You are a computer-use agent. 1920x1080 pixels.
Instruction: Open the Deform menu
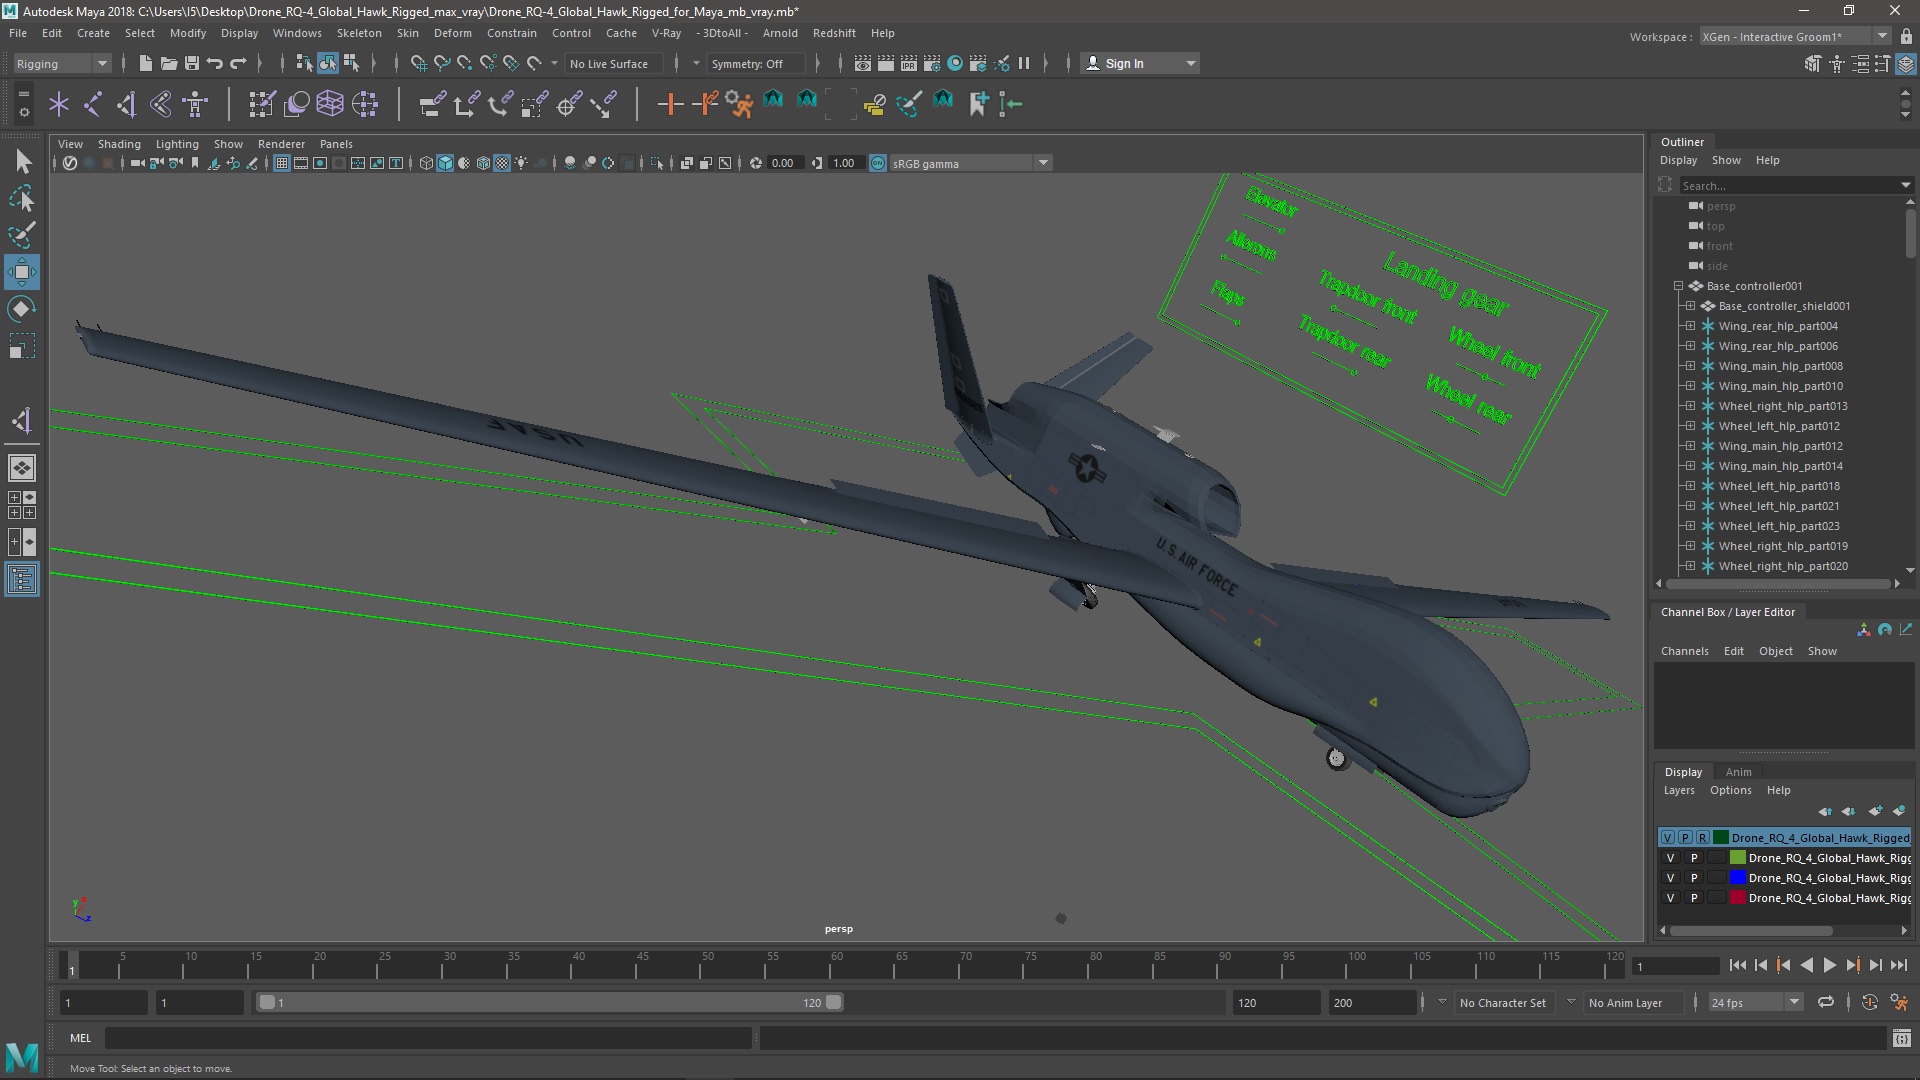pos(452,33)
